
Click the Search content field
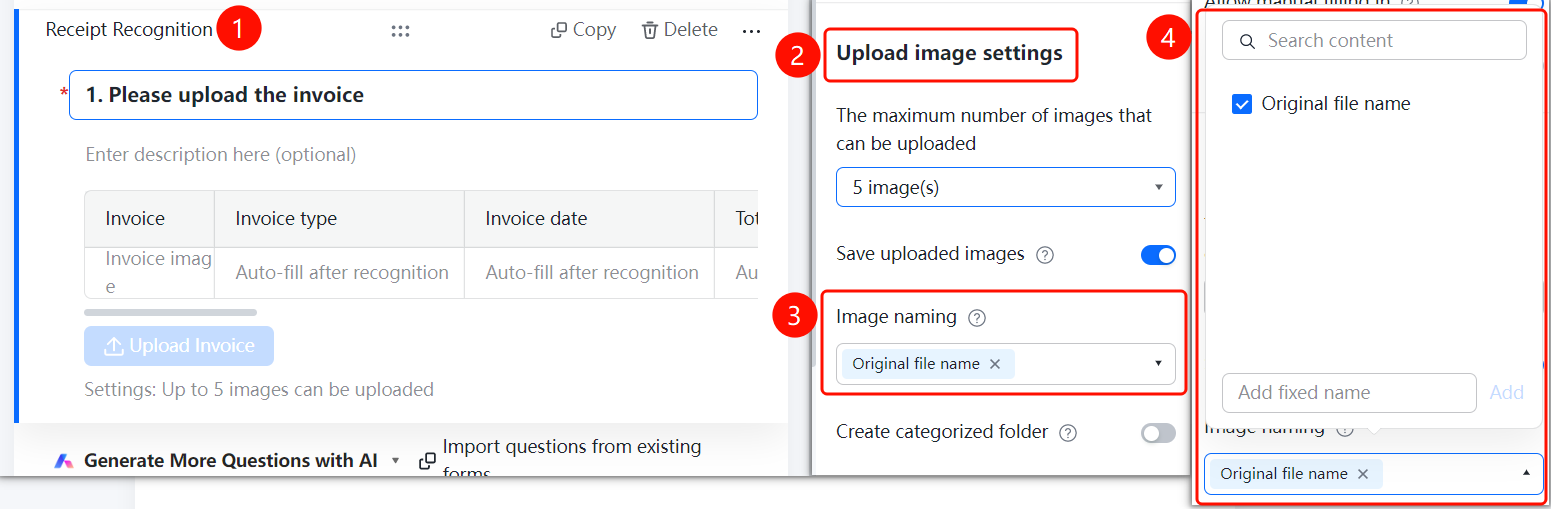pyautogui.click(x=1374, y=41)
